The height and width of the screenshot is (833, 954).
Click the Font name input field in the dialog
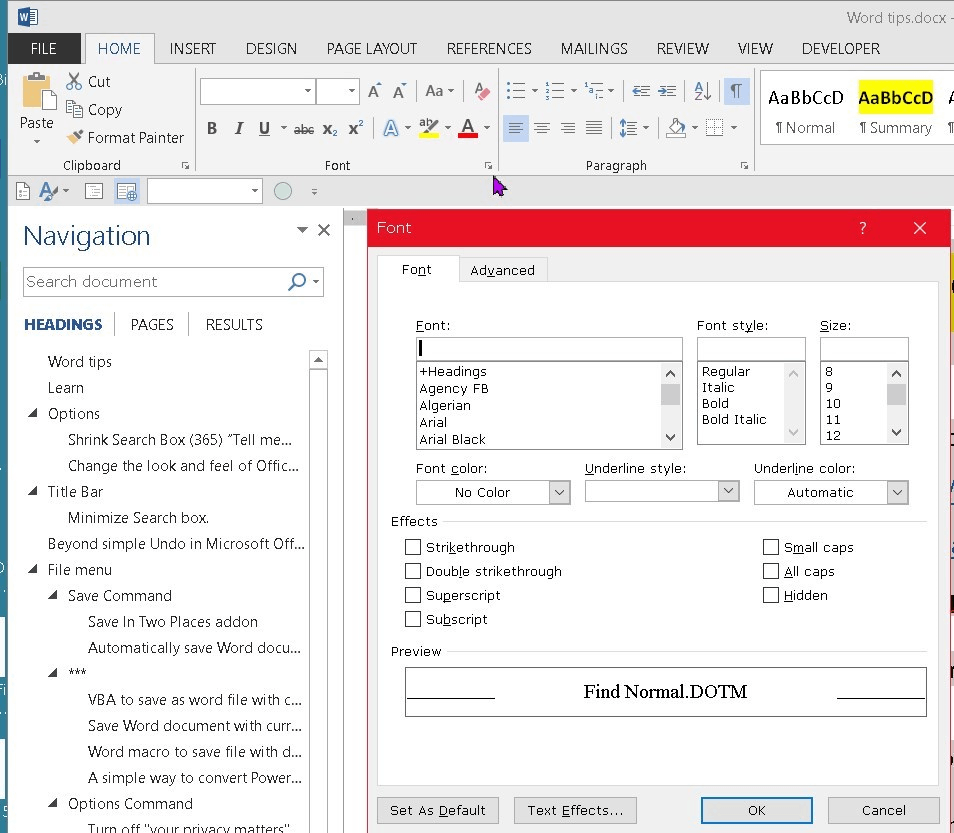549,349
